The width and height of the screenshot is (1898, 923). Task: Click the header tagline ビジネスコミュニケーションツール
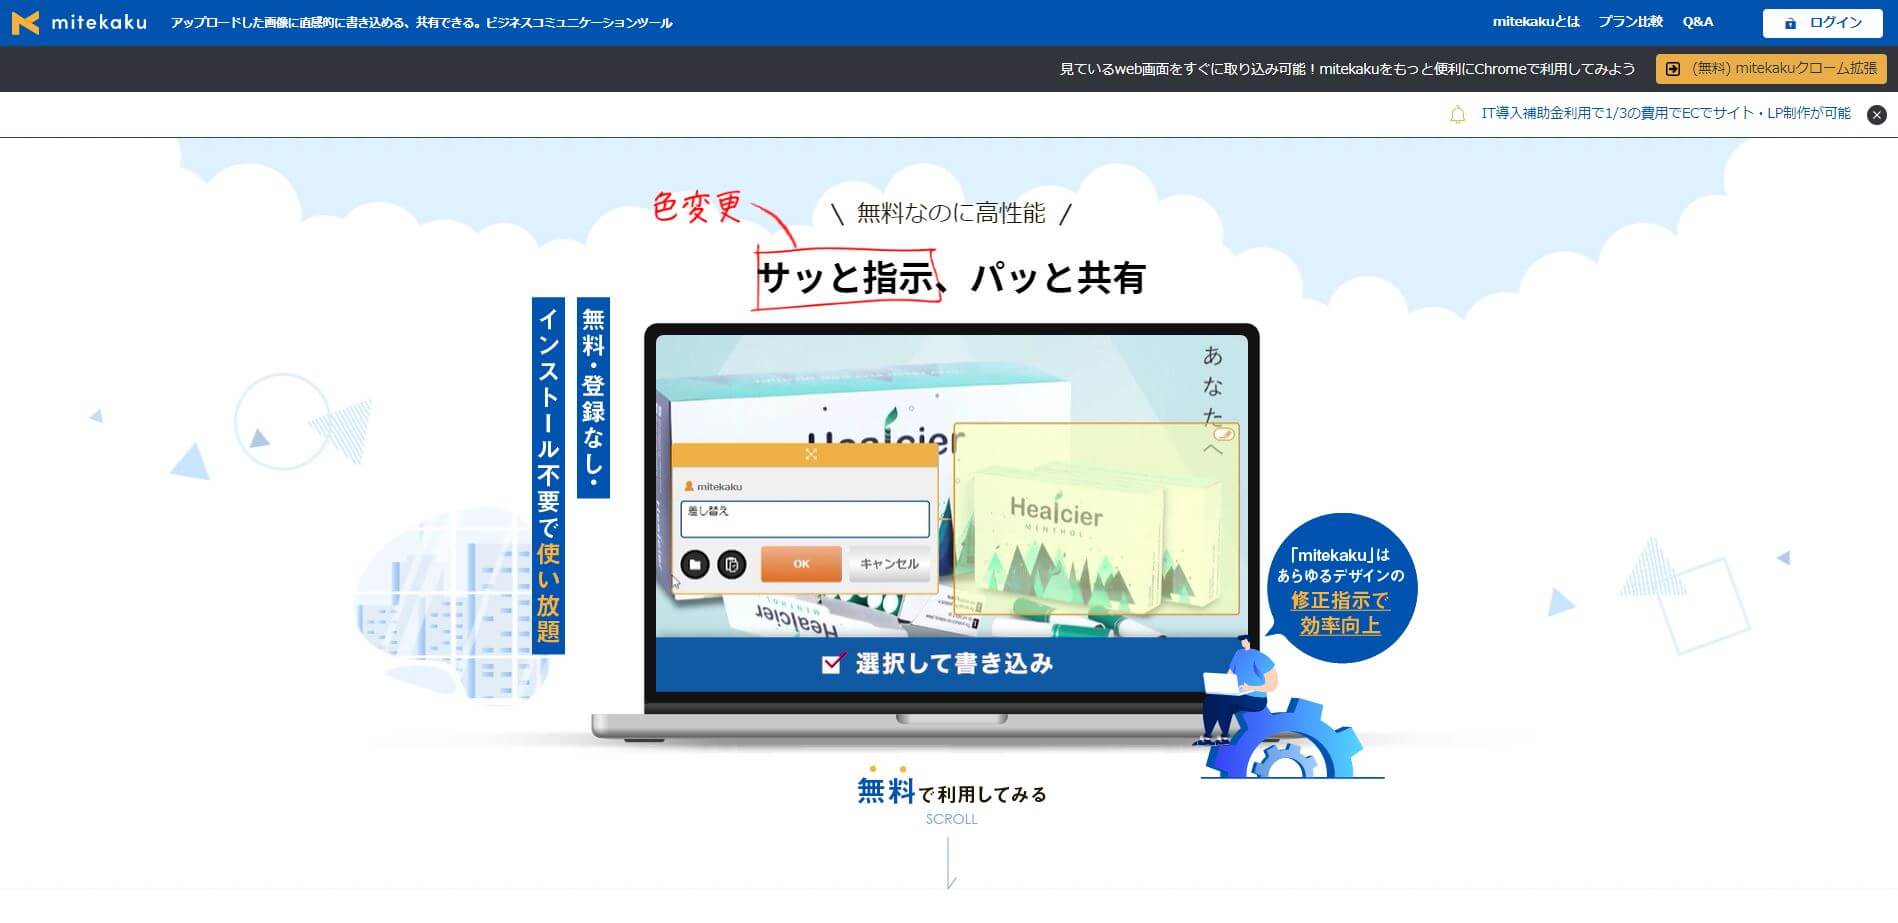pyautogui.click(x=421, y=23)
